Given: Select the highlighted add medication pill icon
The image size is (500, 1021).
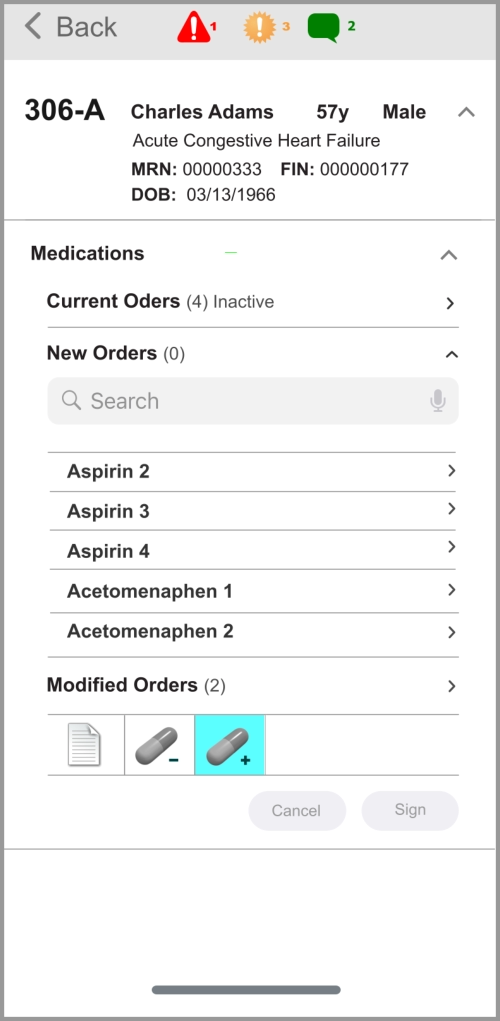Looking at the screenshot, I should tap(230, 745).
